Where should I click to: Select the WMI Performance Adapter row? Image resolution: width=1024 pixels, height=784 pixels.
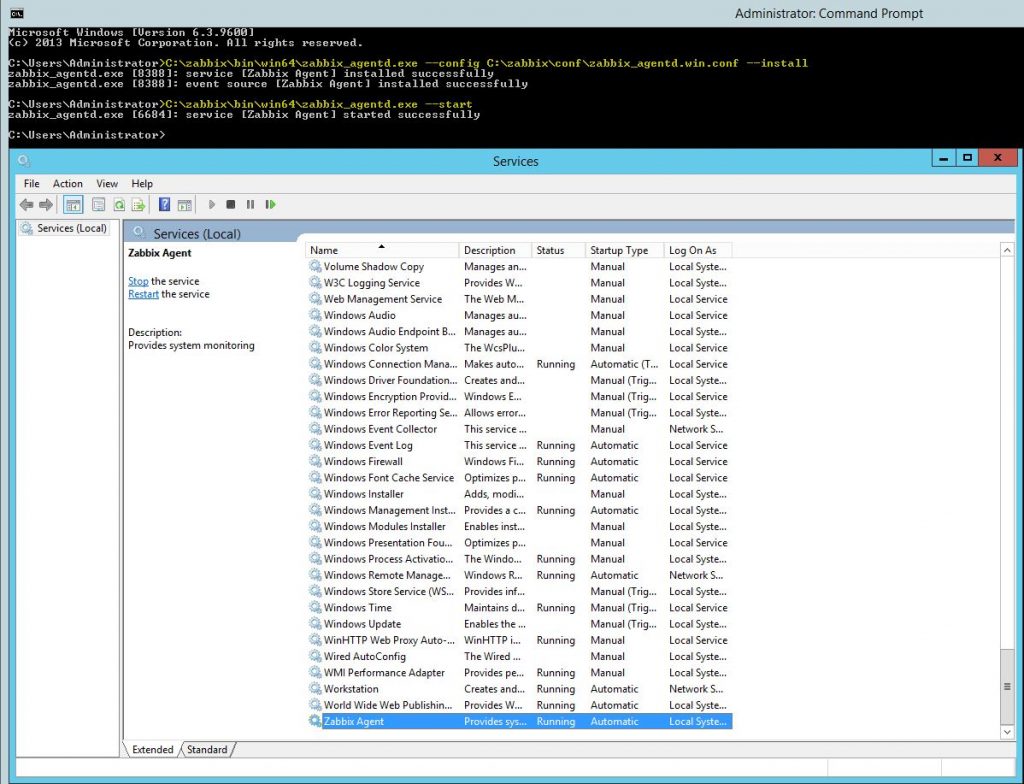coord(519,672)
